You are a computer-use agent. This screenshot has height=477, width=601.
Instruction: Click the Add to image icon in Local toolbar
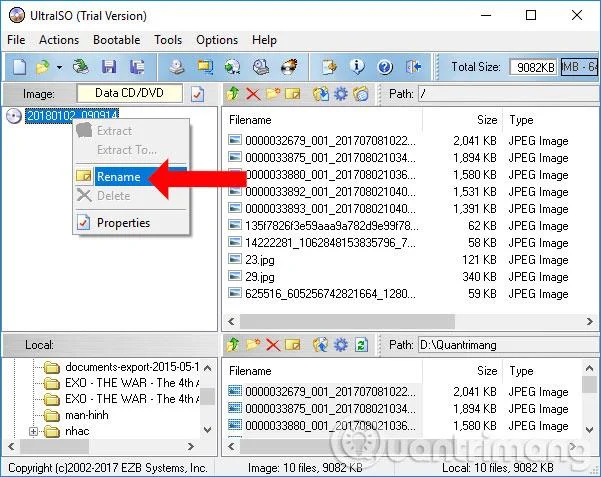coord(321,345)
